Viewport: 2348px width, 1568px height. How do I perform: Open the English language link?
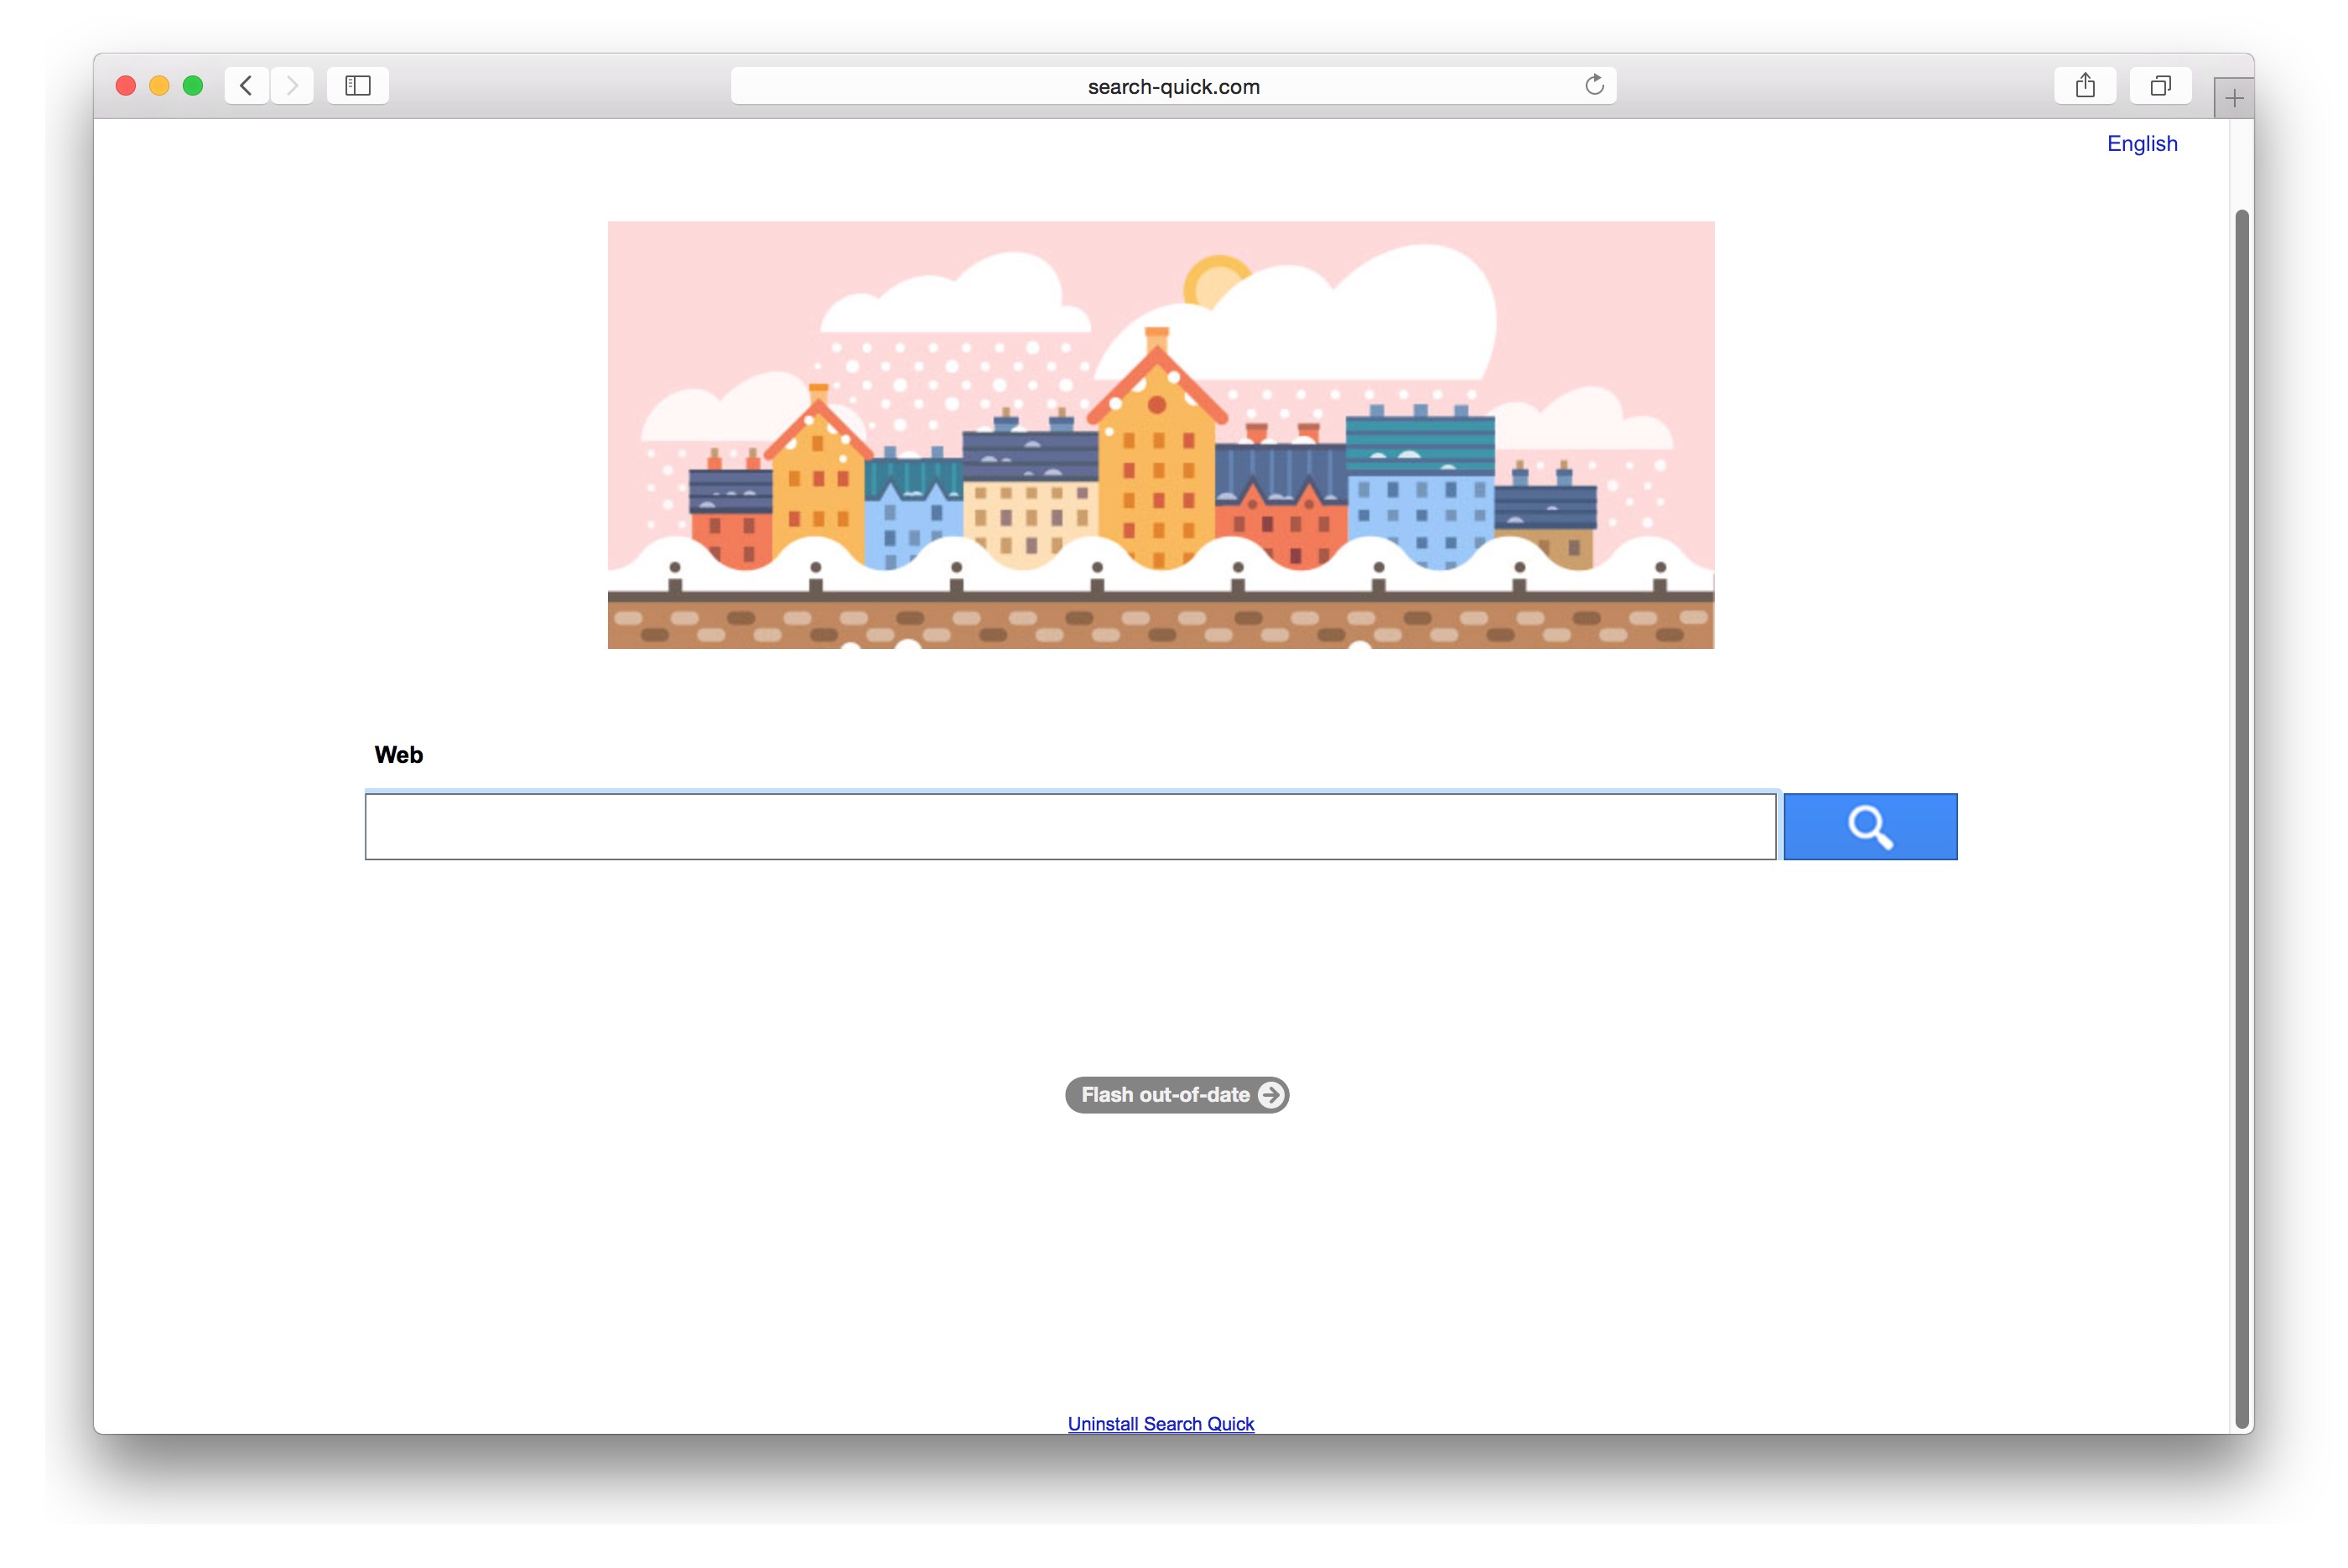[2142, 143]
